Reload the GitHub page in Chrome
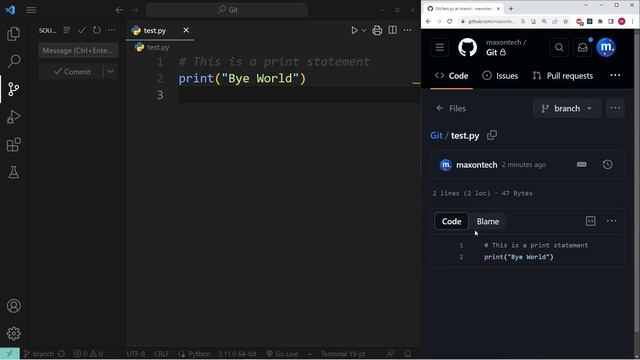The image size is (640, 360). [449, 21]
